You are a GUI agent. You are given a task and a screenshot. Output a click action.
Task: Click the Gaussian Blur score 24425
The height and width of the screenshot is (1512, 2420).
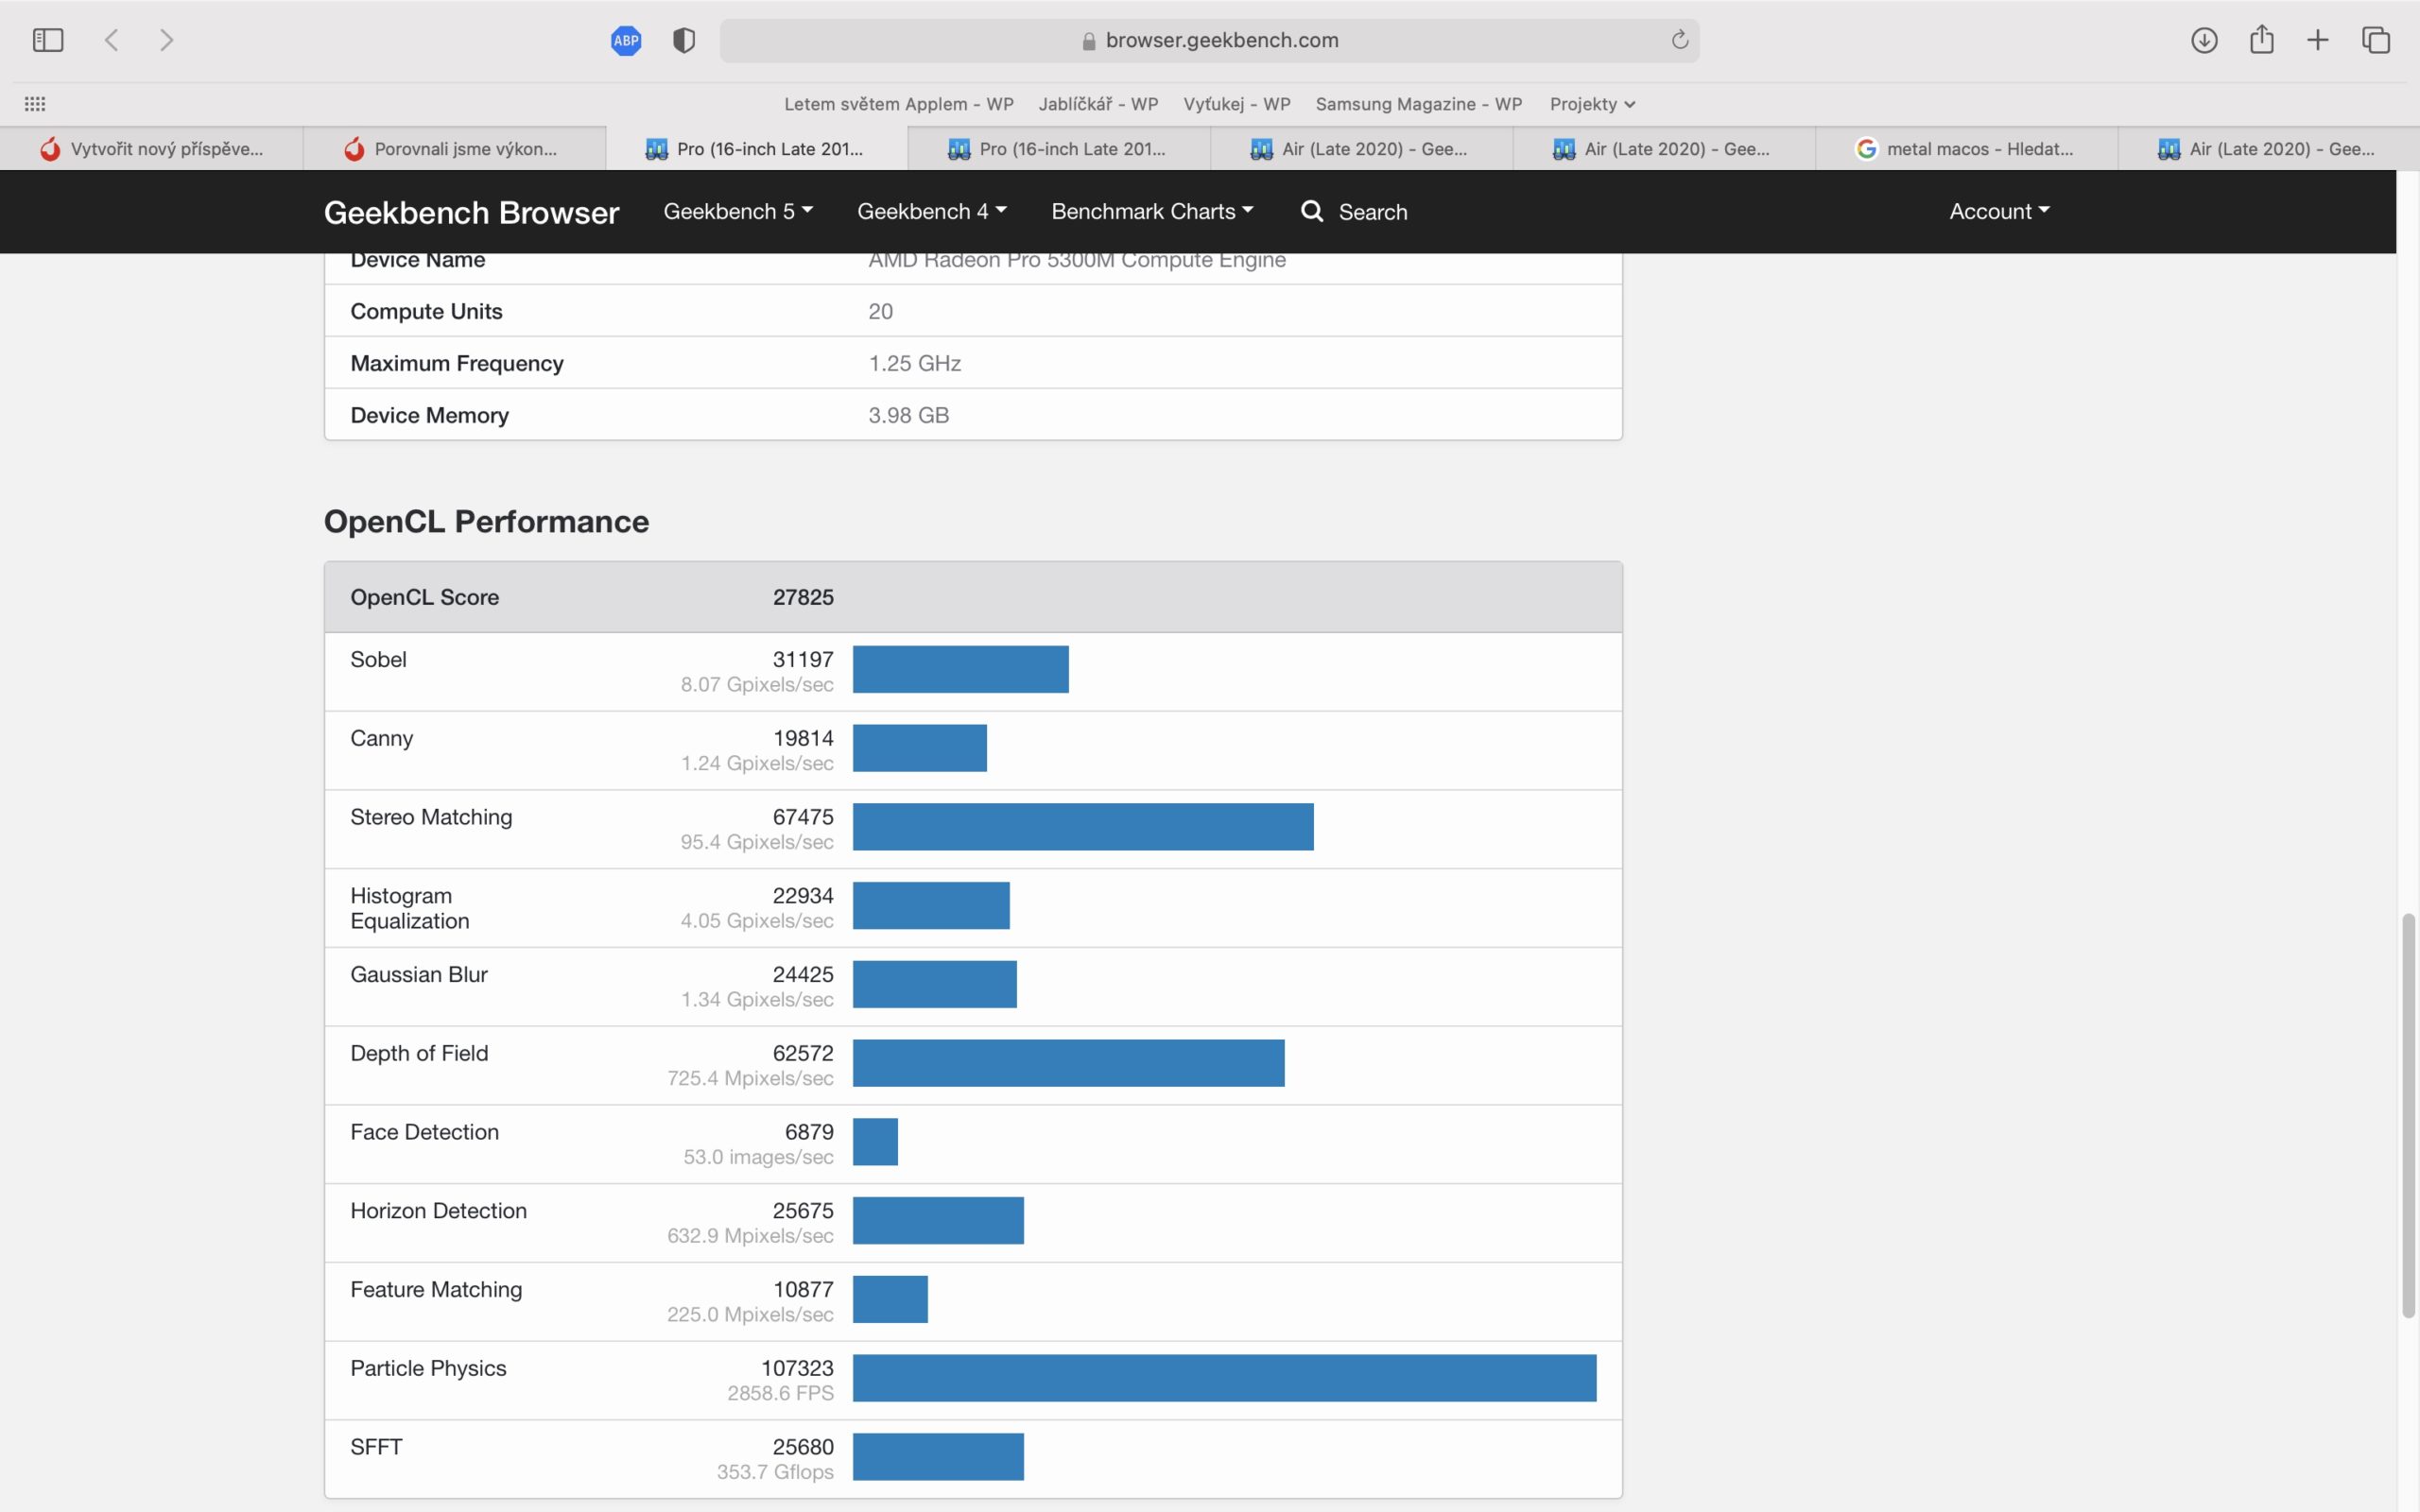pyautogui.click(x=802, y=974)
